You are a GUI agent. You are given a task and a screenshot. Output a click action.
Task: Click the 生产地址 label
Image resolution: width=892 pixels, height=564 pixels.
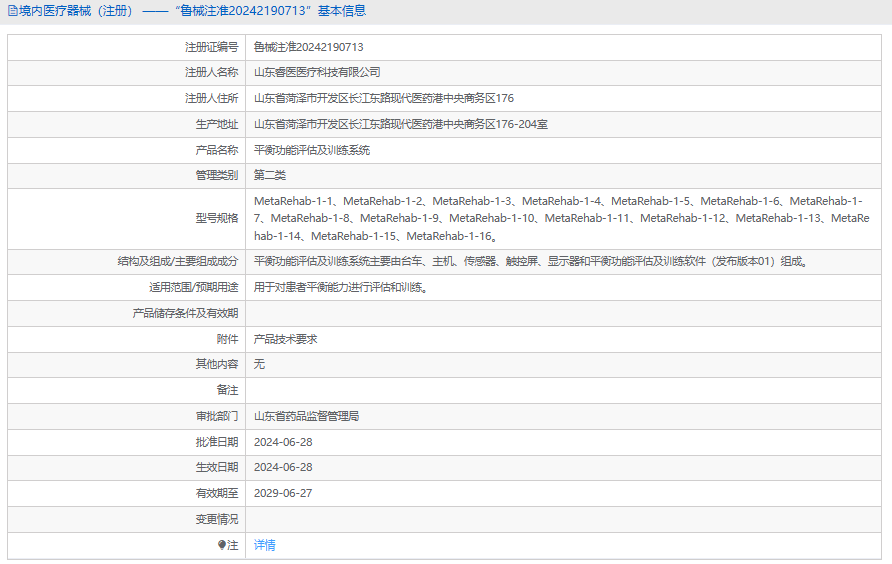click(217, 124)
